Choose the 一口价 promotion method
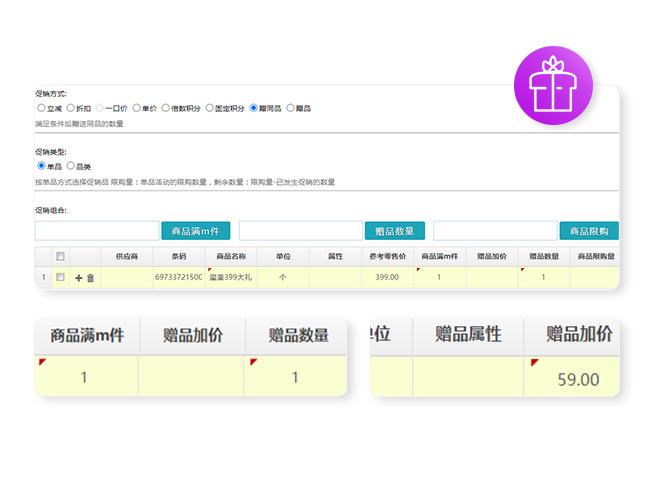 (100, 108)
